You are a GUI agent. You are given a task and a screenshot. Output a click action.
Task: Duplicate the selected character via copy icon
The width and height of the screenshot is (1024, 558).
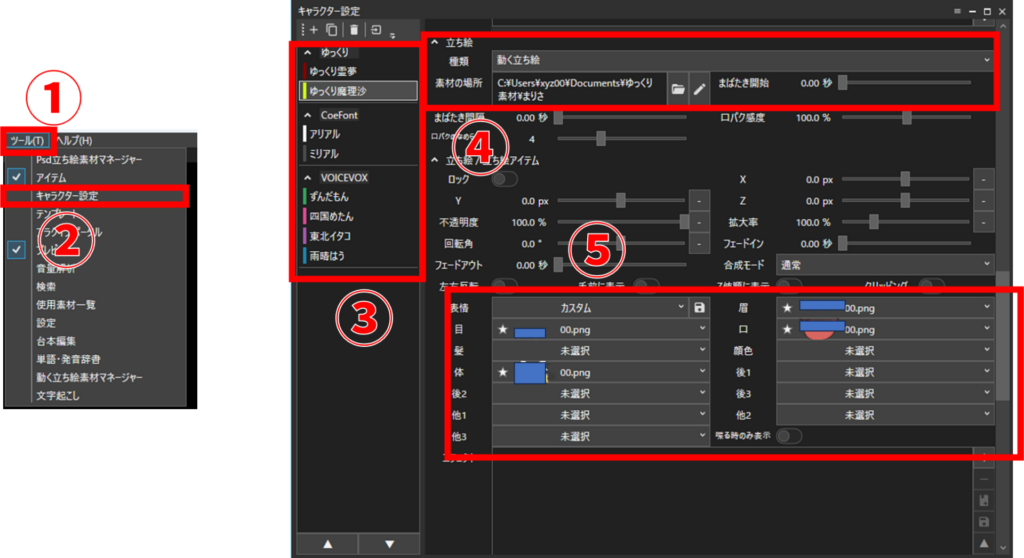tap(332, 29)
